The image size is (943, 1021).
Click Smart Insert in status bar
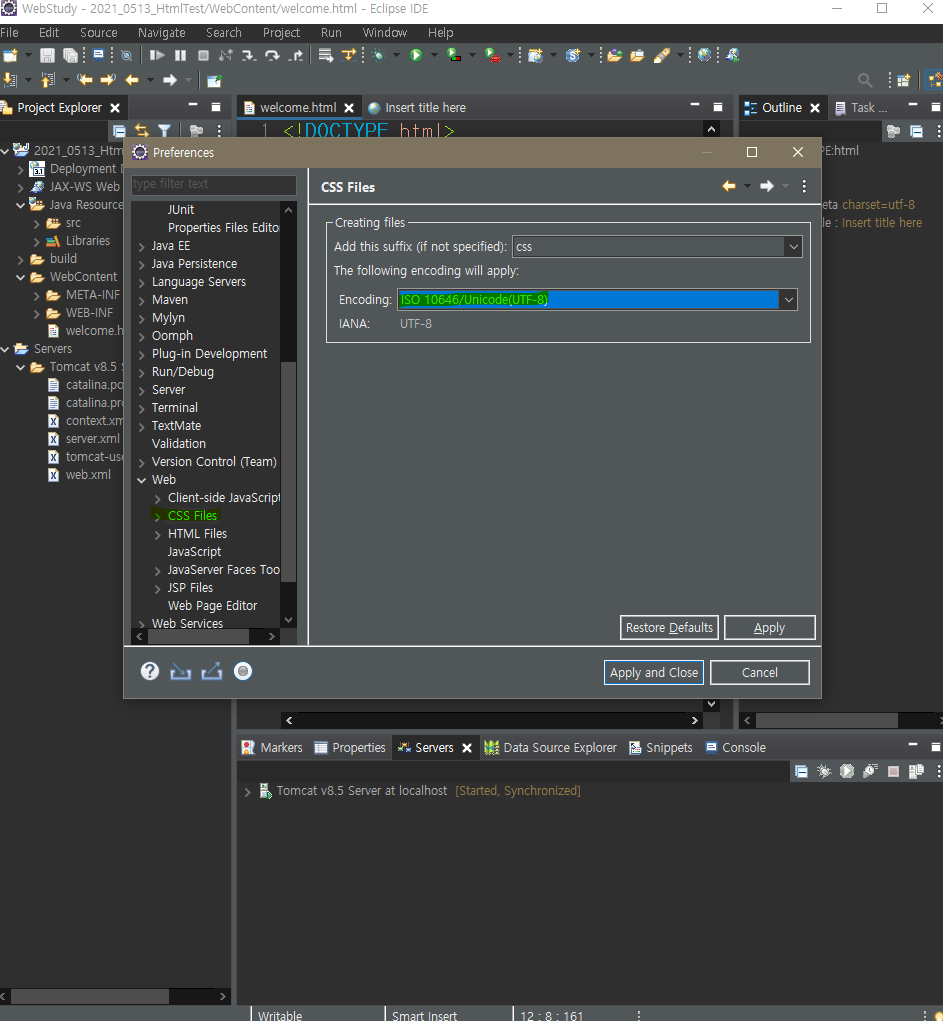[x=425, y=1014]
